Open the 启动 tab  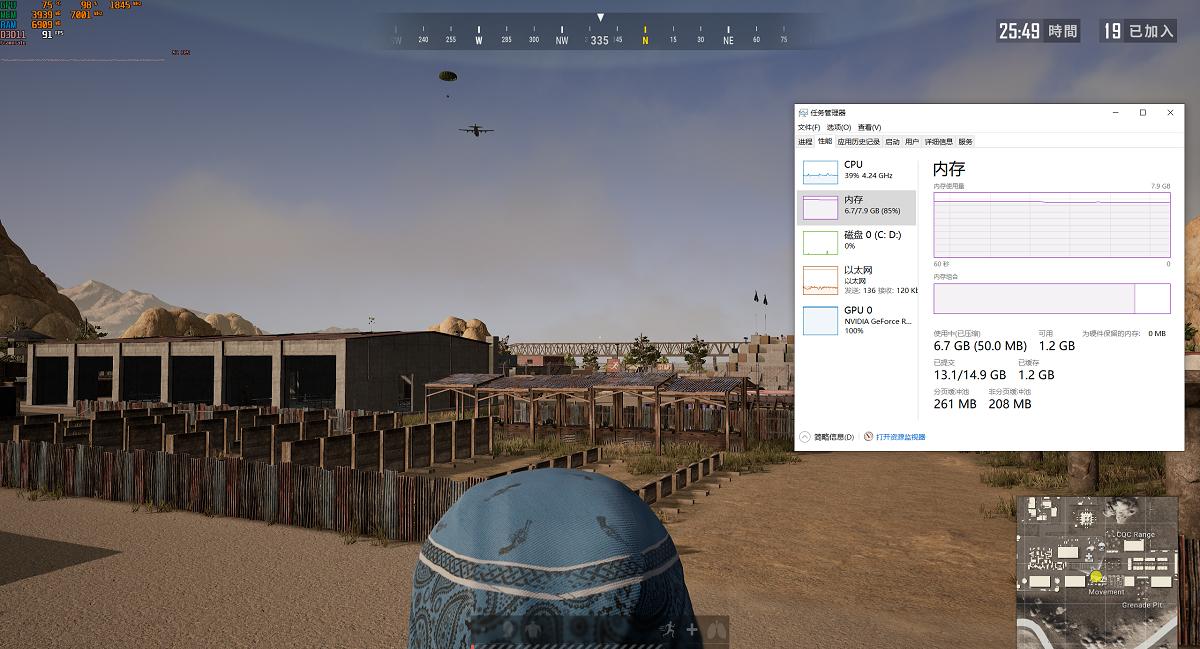click(892, 142)
